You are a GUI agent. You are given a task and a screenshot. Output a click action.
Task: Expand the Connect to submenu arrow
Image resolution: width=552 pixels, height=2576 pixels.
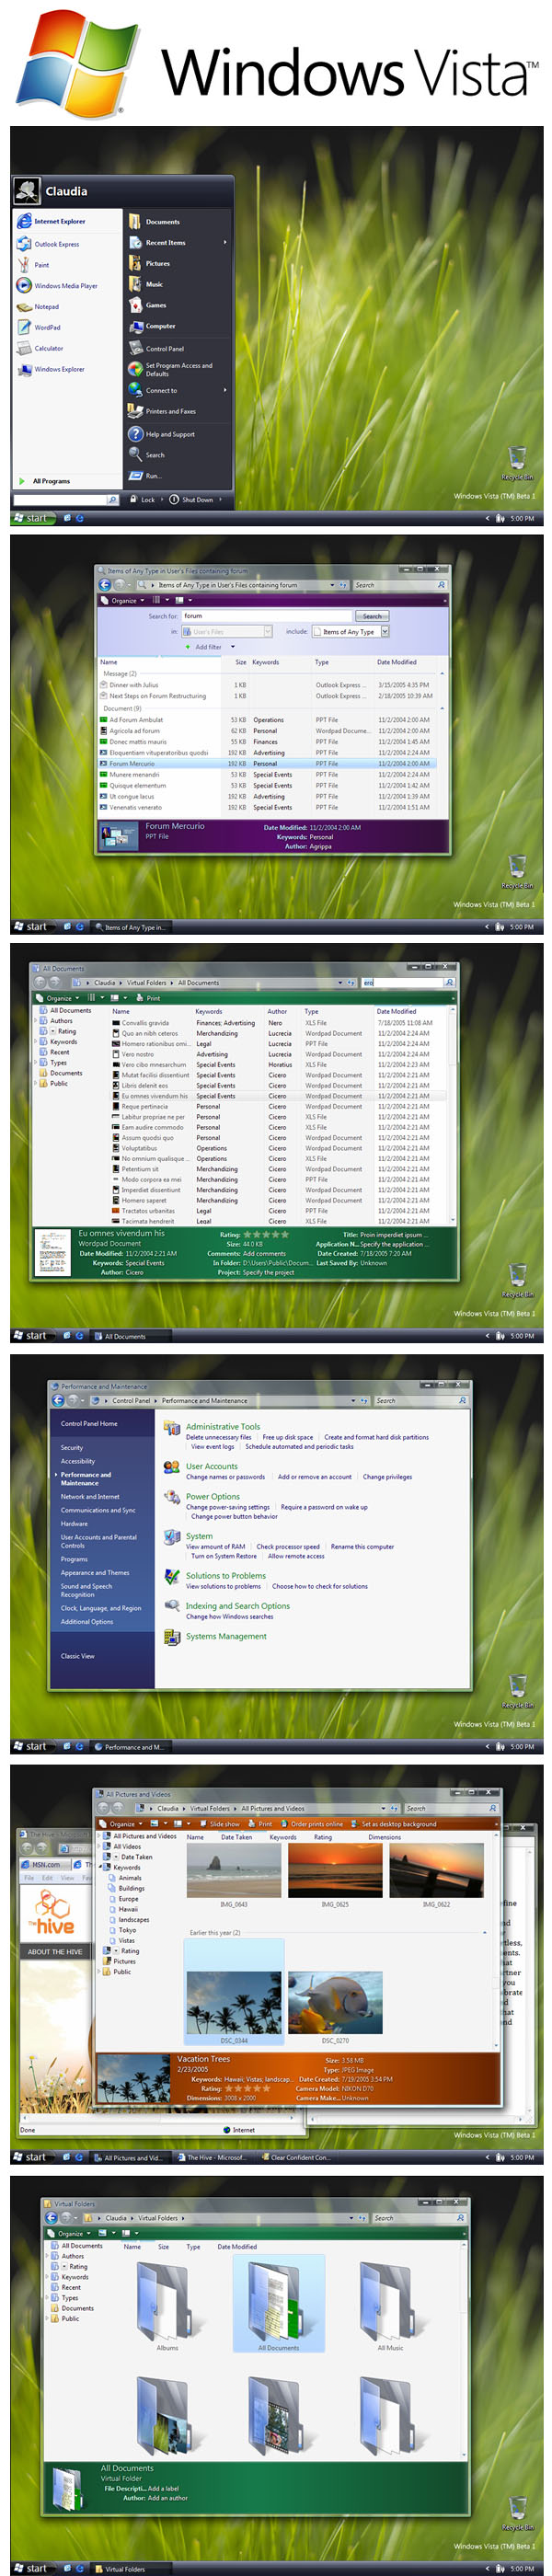coord(224,390)
